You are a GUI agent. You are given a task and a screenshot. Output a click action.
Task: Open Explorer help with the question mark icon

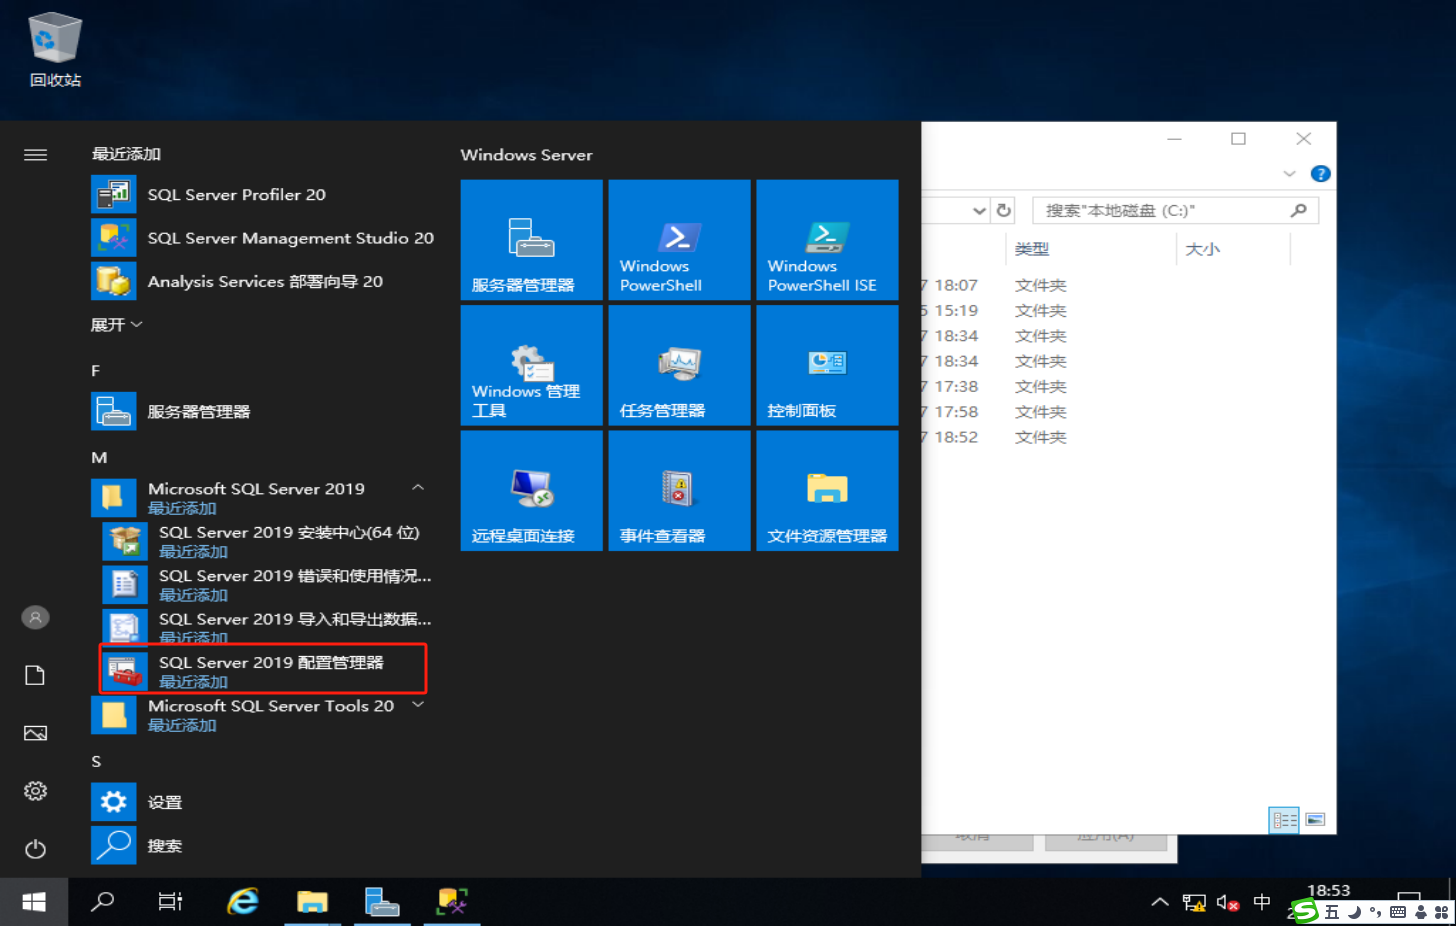coord(1320,174)
